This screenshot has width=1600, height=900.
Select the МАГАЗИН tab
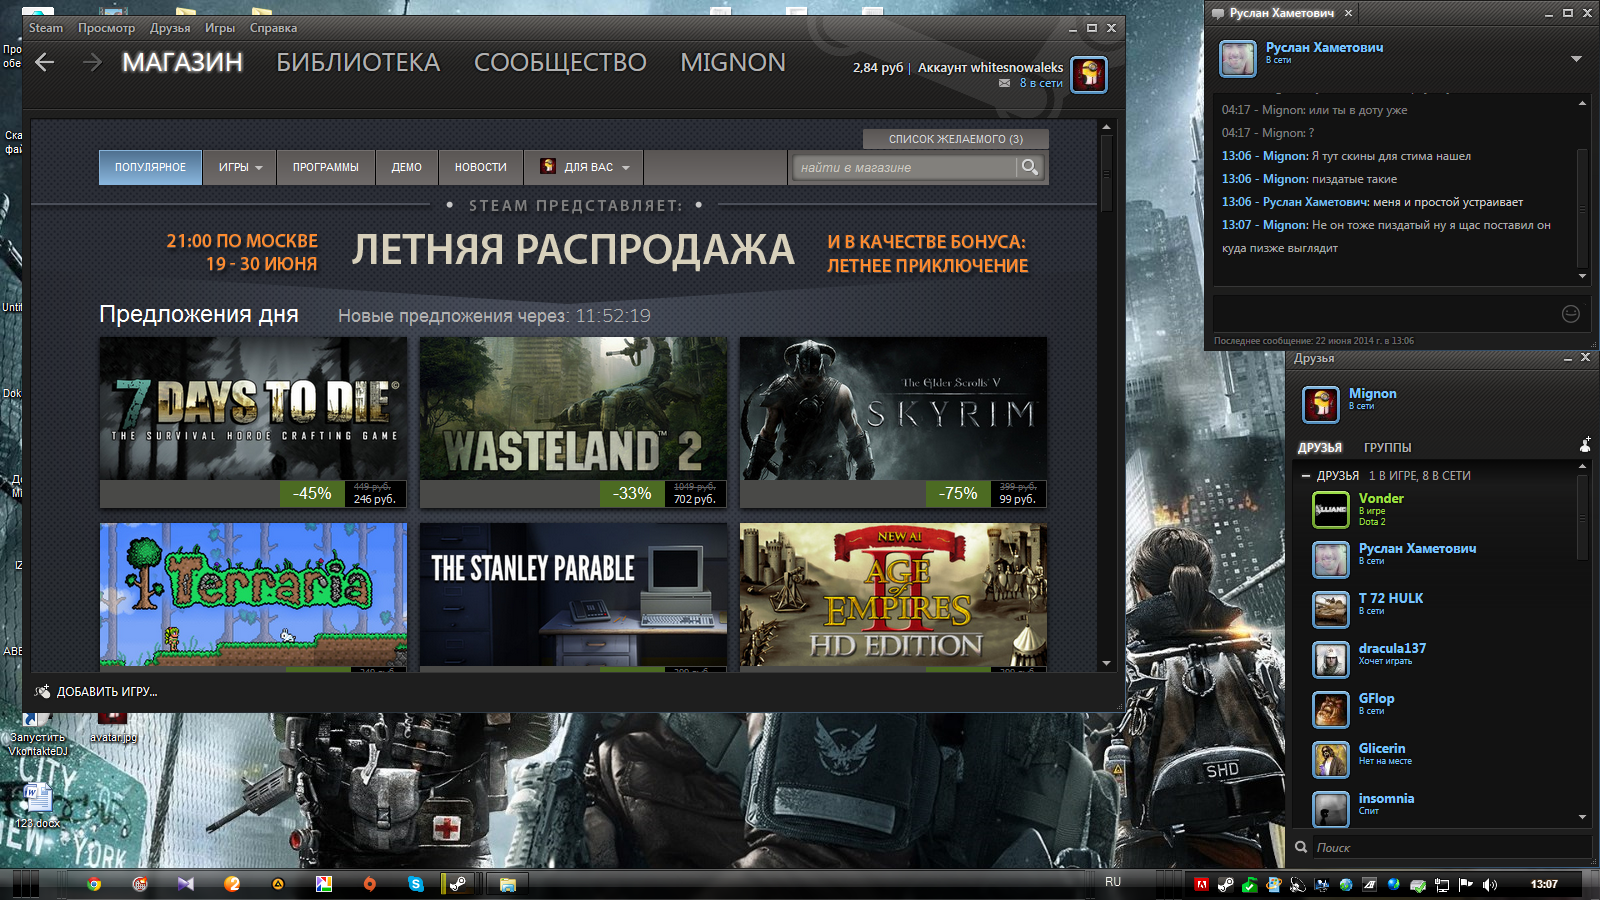pos(182,62)
